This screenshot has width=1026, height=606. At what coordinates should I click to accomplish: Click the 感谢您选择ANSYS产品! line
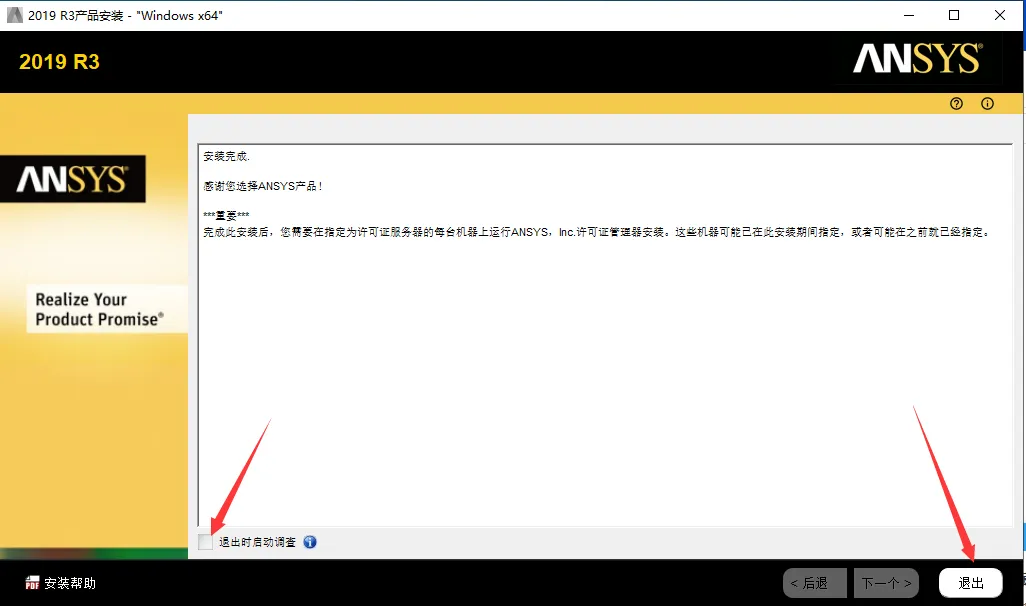coord(262,186)
